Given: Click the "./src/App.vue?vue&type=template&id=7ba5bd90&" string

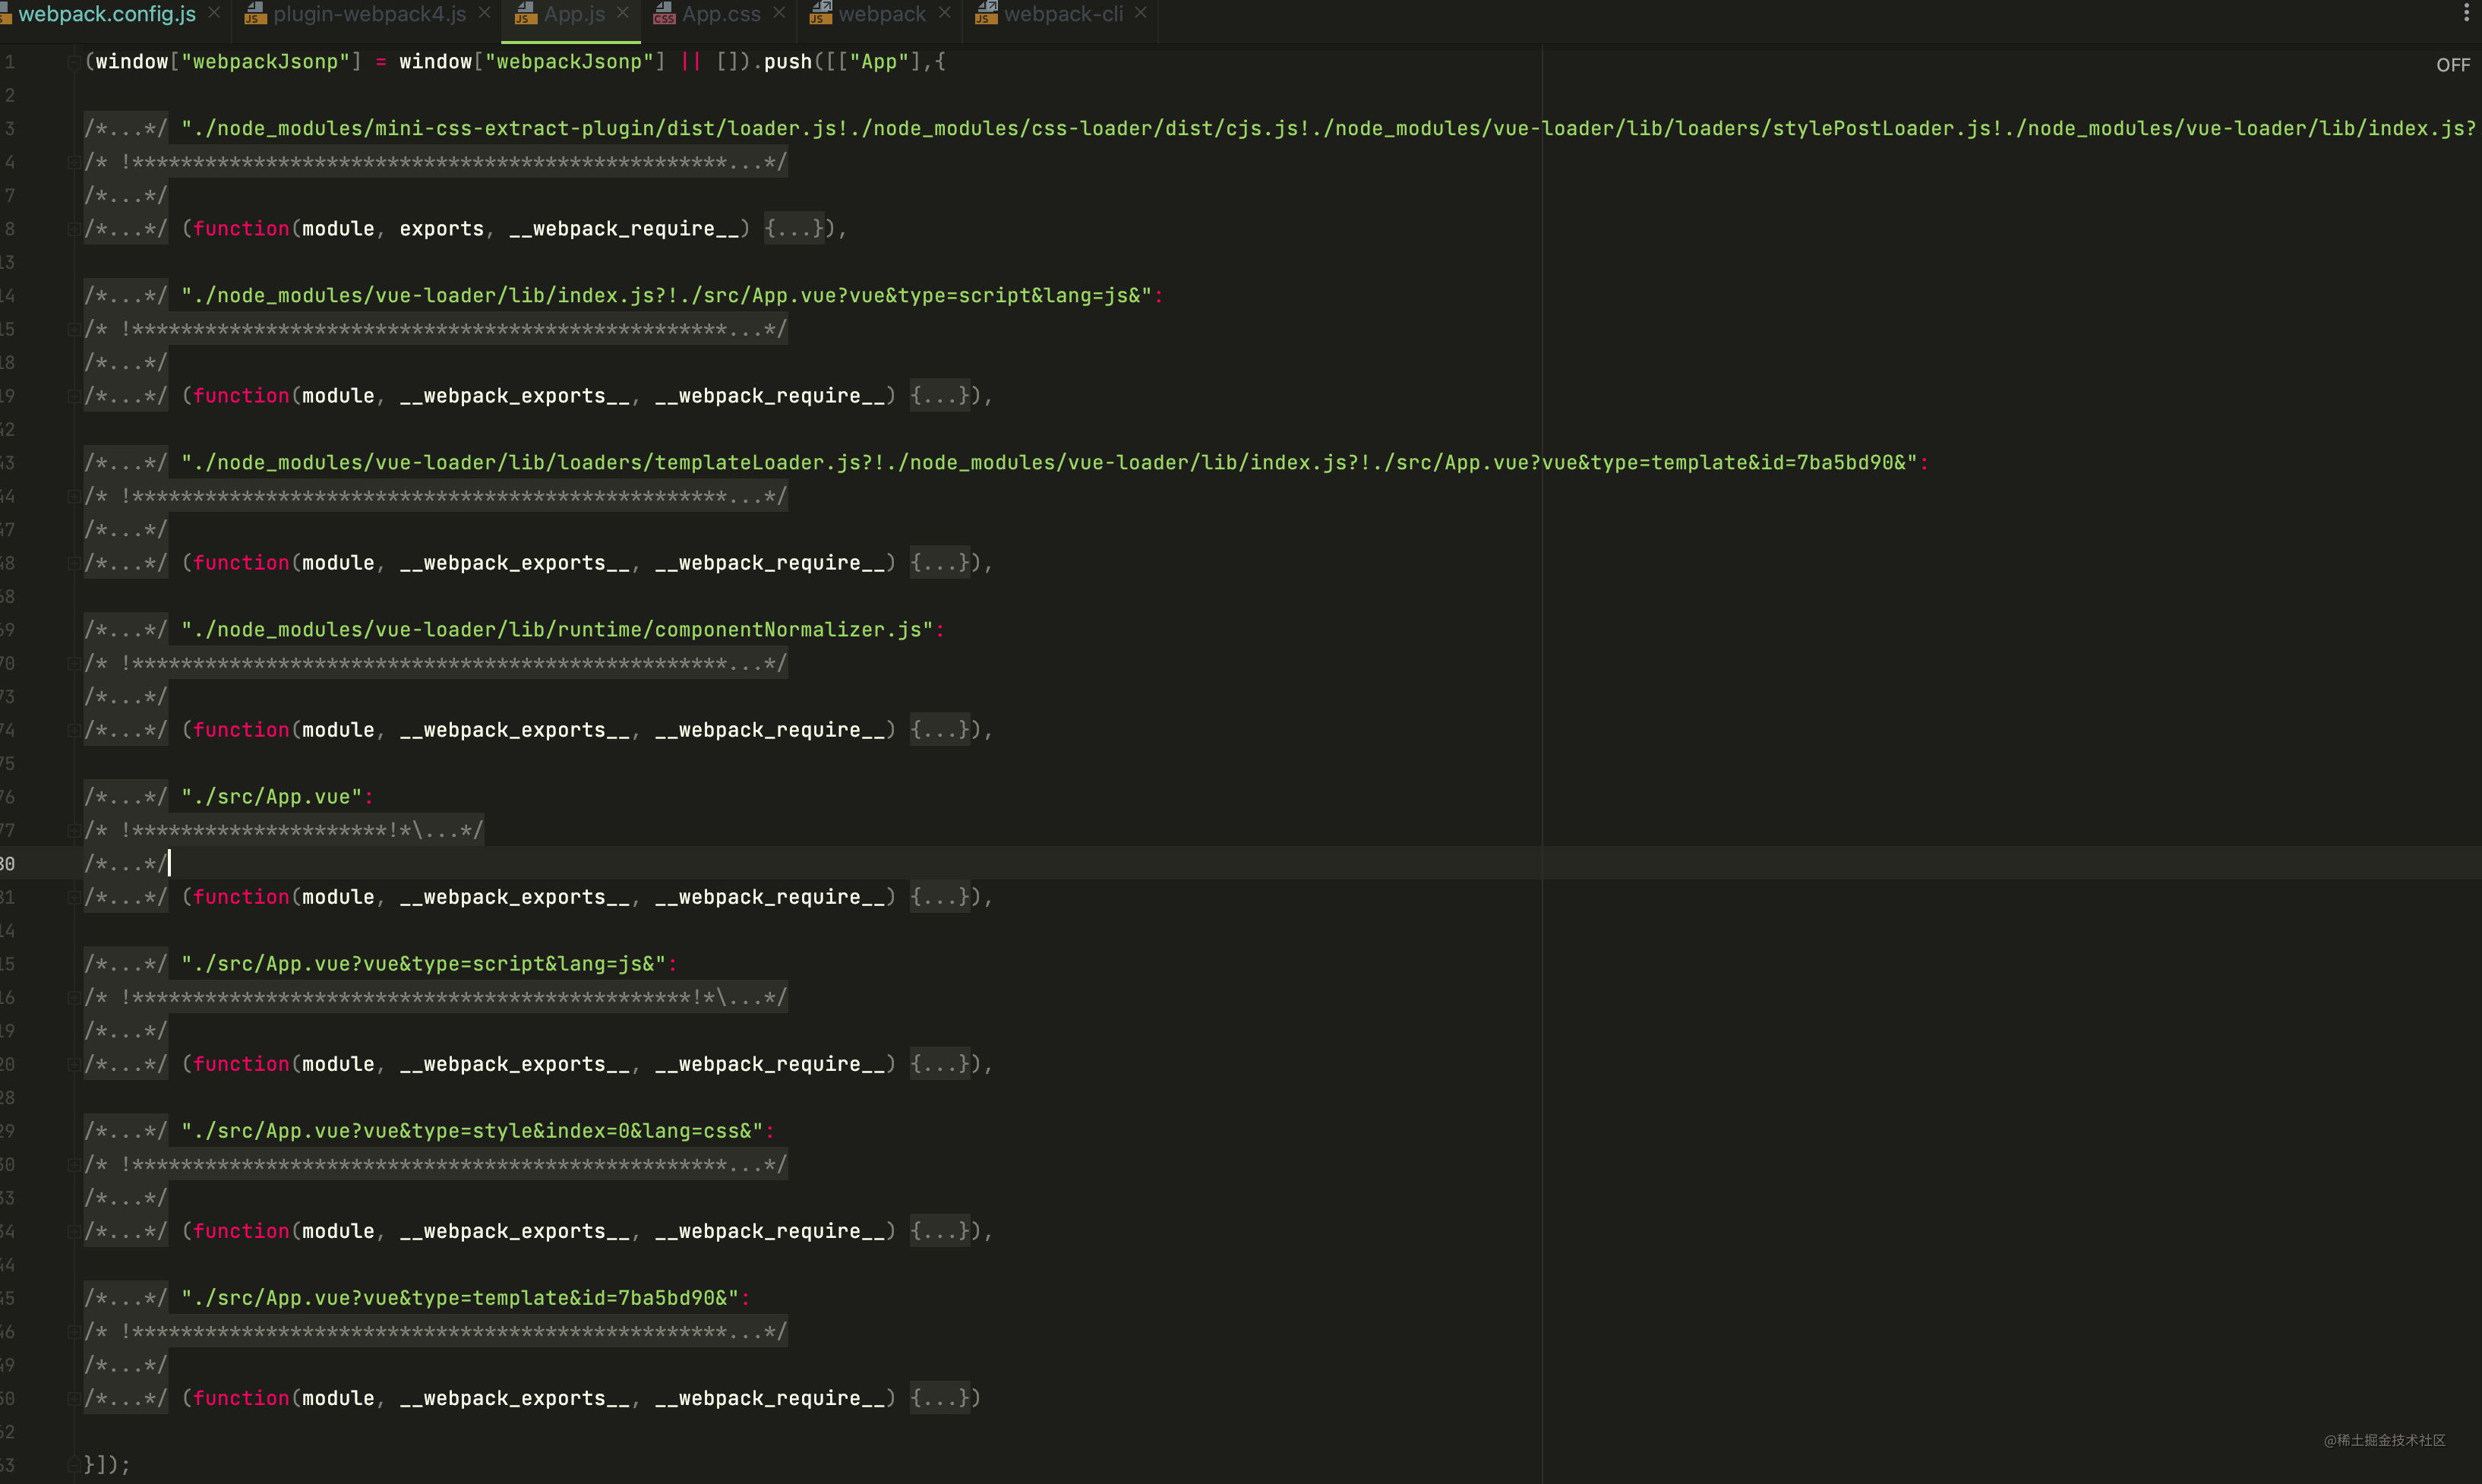Looking at the screenshot, I should 460,1298.
